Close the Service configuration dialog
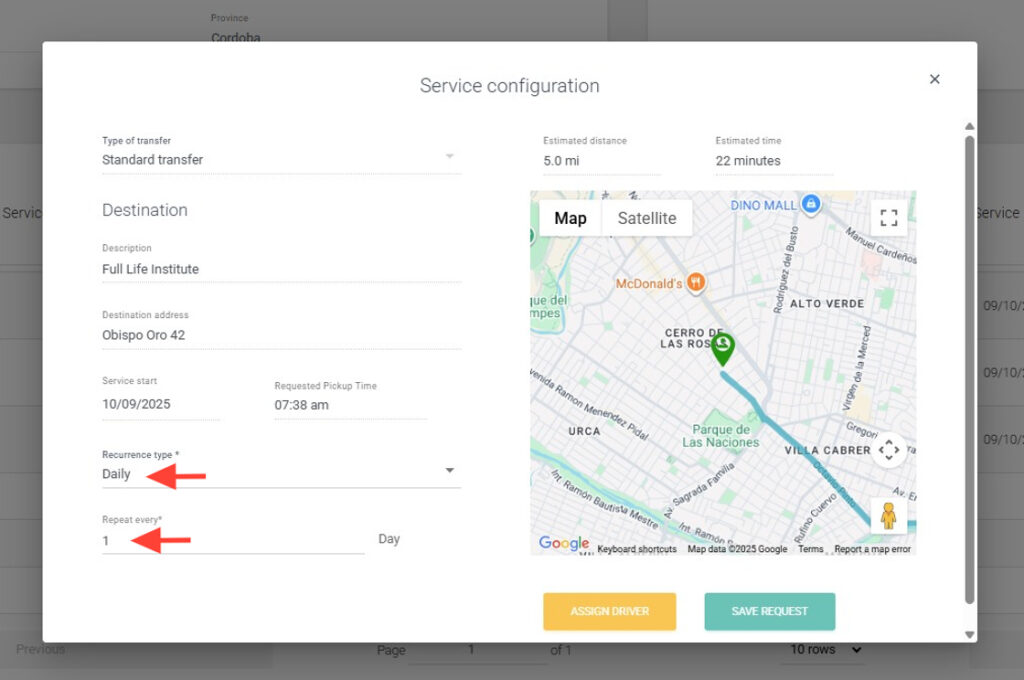This screenshot has height=680, width=1024. (x=934, y=80)
